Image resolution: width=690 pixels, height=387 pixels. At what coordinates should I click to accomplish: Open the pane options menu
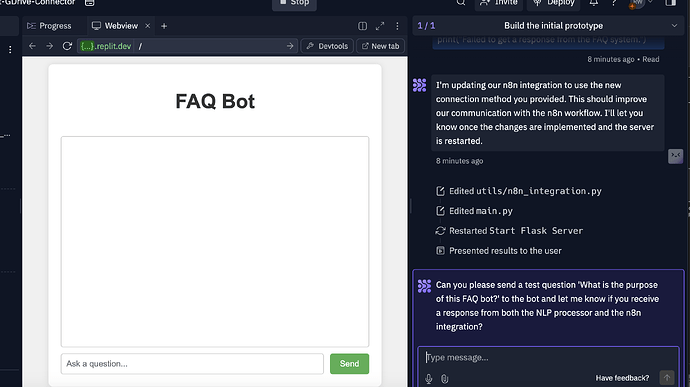click(397, 26)
